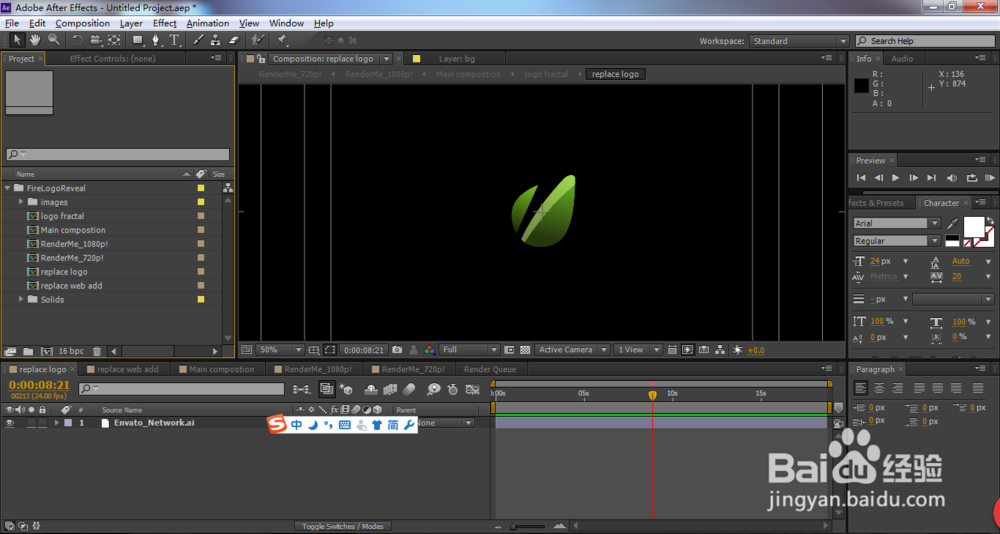The width and height of the screenshot is (1000, 534).
Task: Click RenderMe_1080p! in the comp breadcrumb
Action: (x=378, y=74)
